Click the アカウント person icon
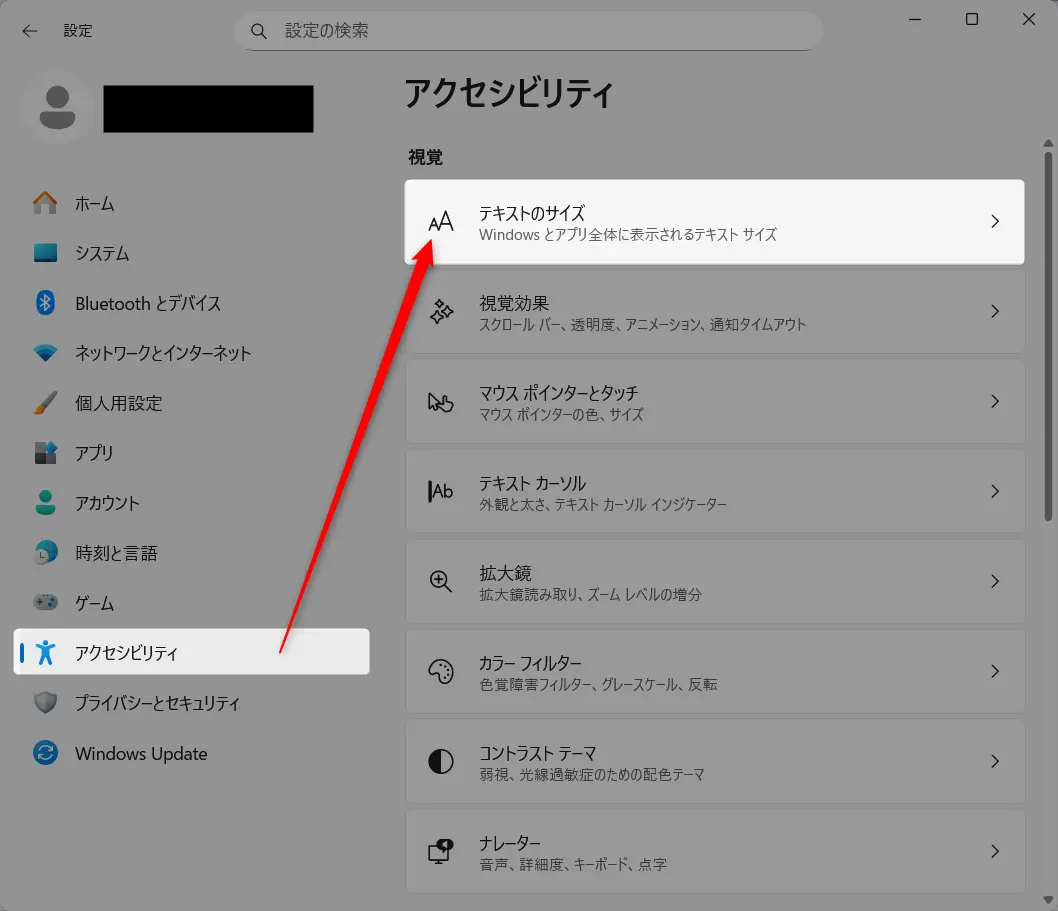1058x911 pixels. click(45, 503)
